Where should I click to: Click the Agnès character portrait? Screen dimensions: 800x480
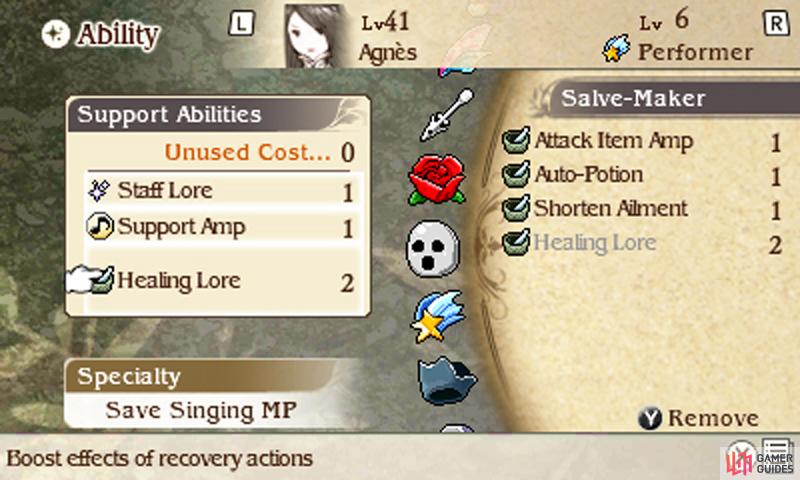pos(315,35)
